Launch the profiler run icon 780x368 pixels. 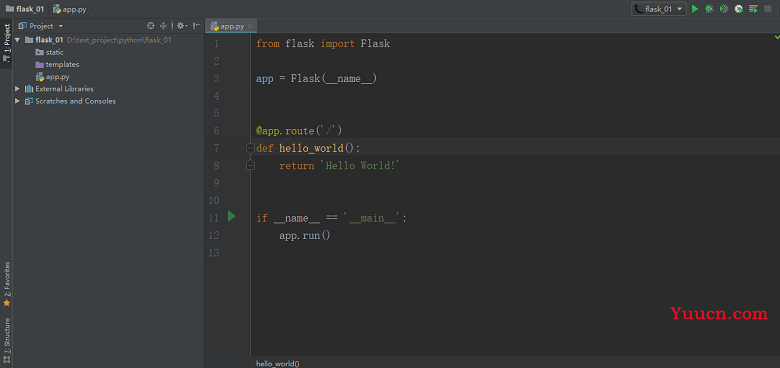[739, 9]
